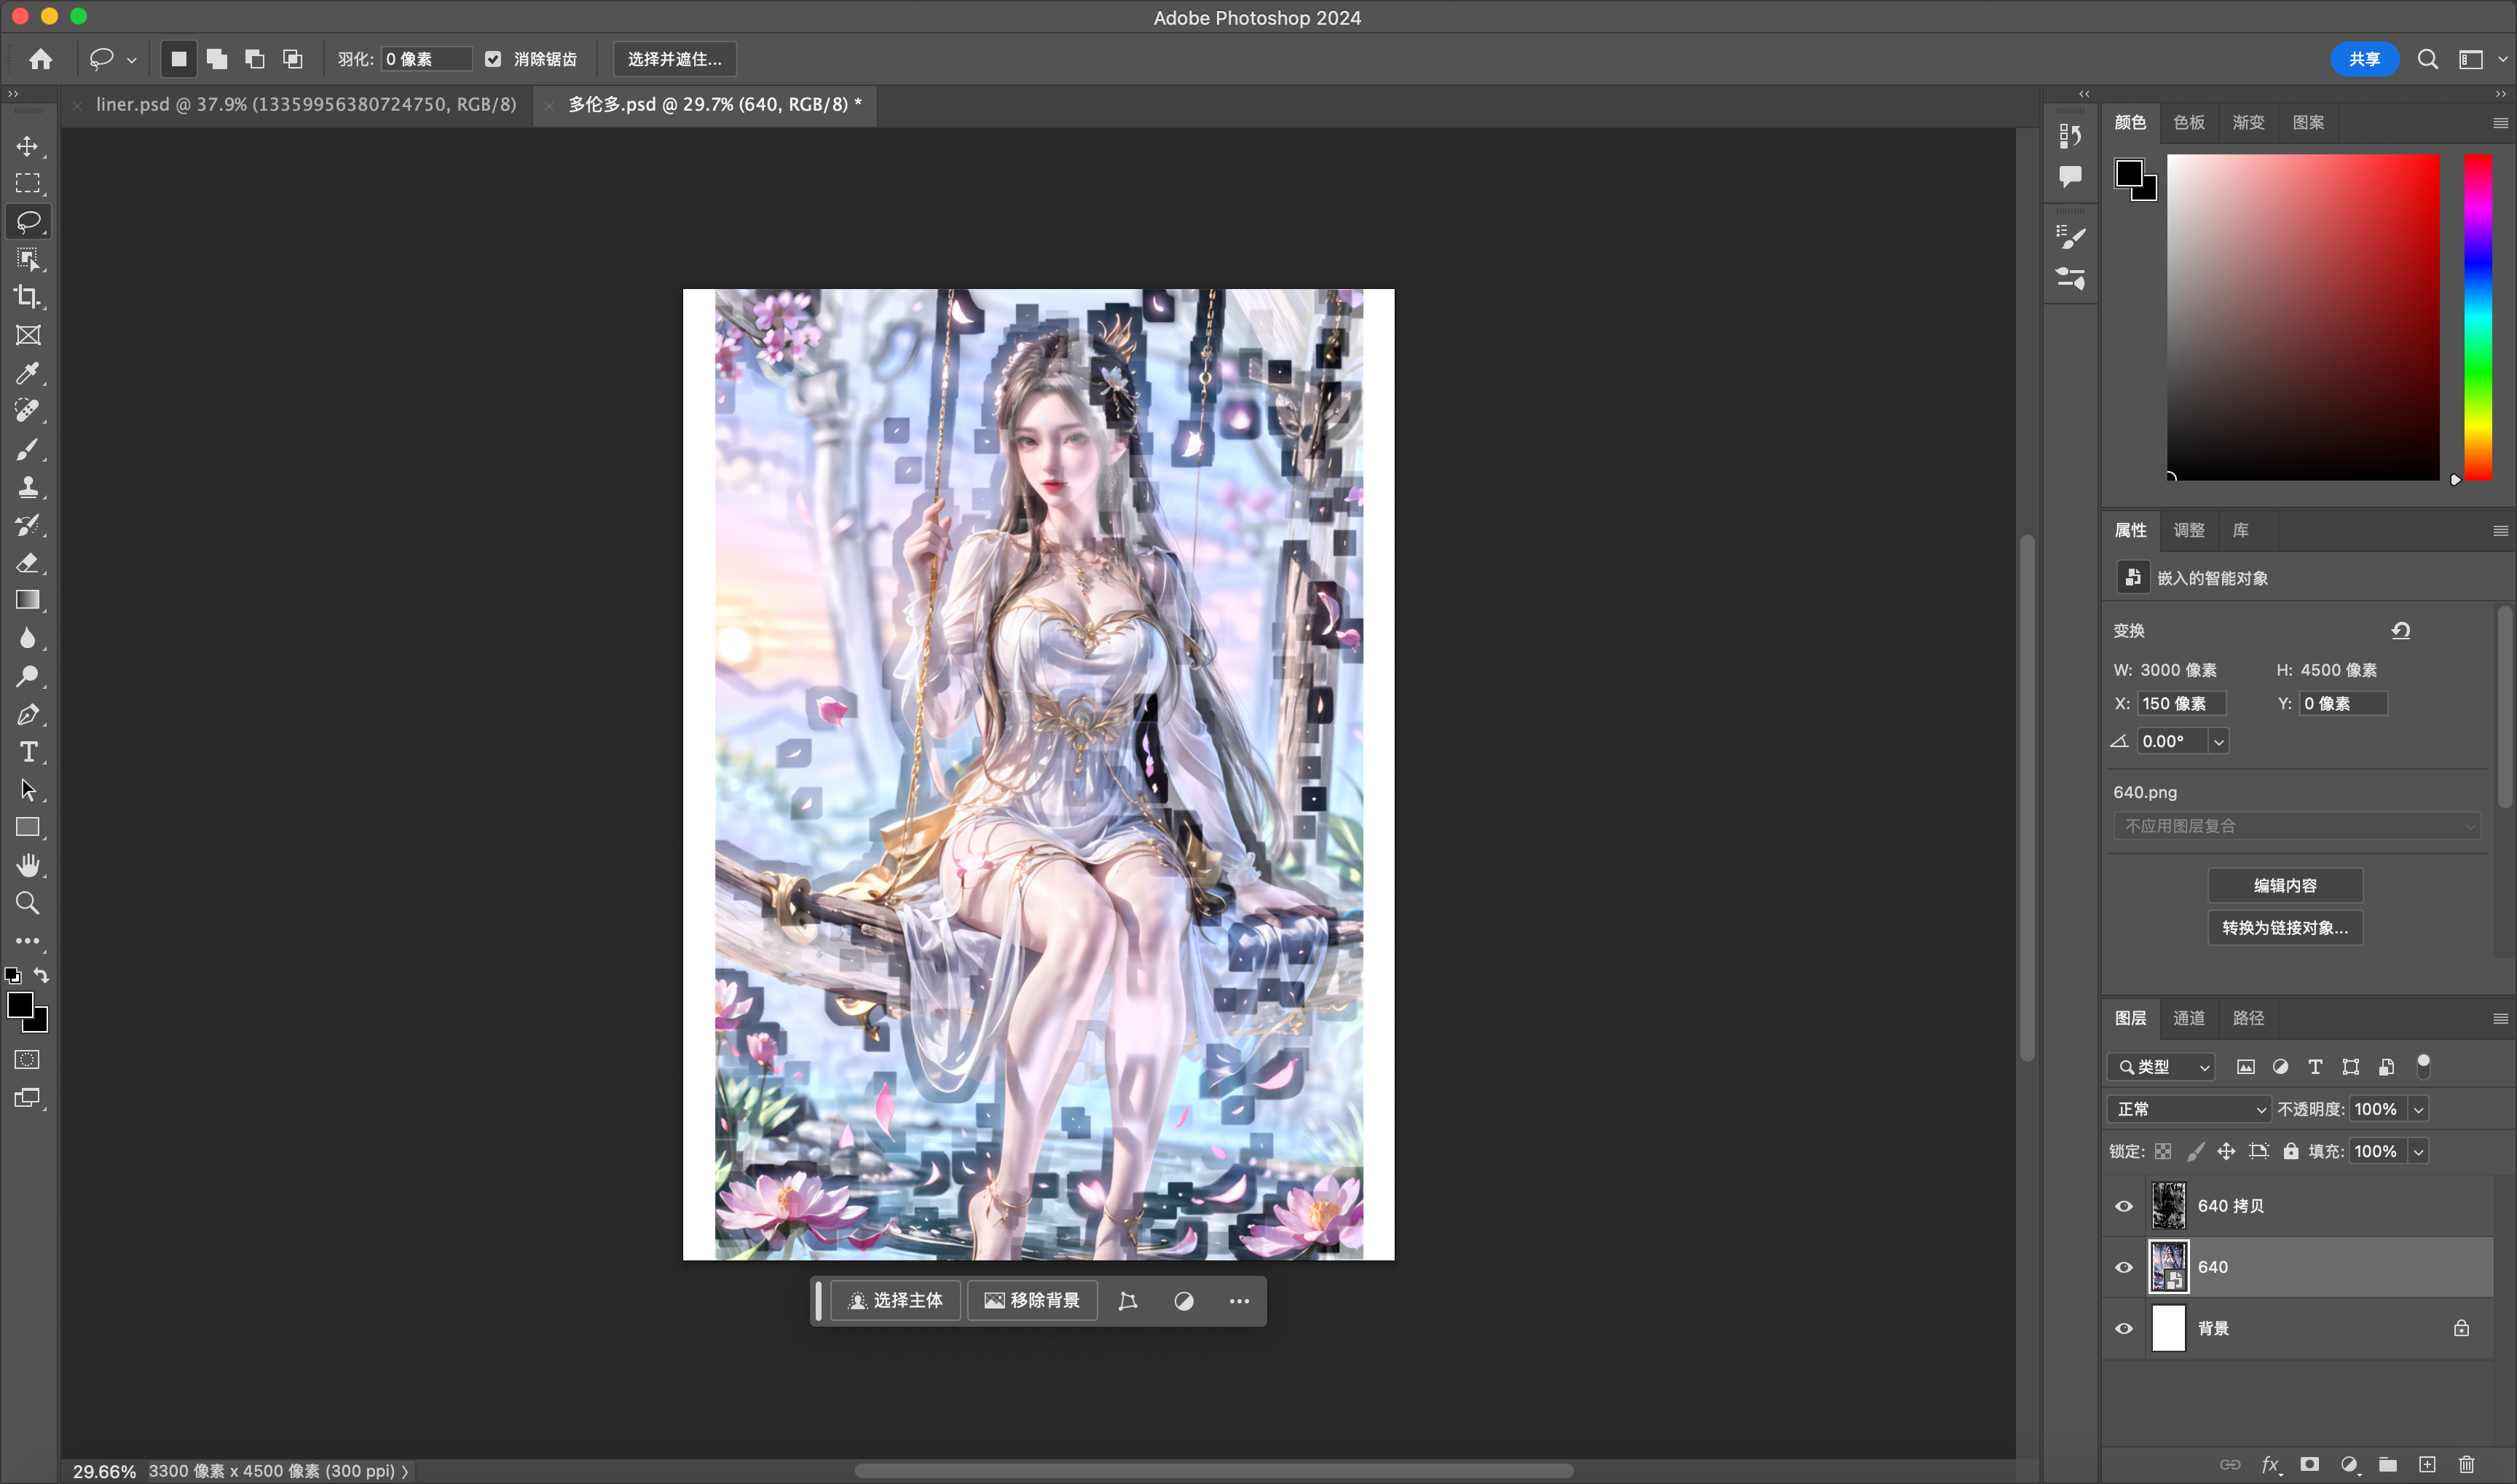
Task: Select the Clone Stamp tool
Action: pyautogui.click(x=28, y=487)
